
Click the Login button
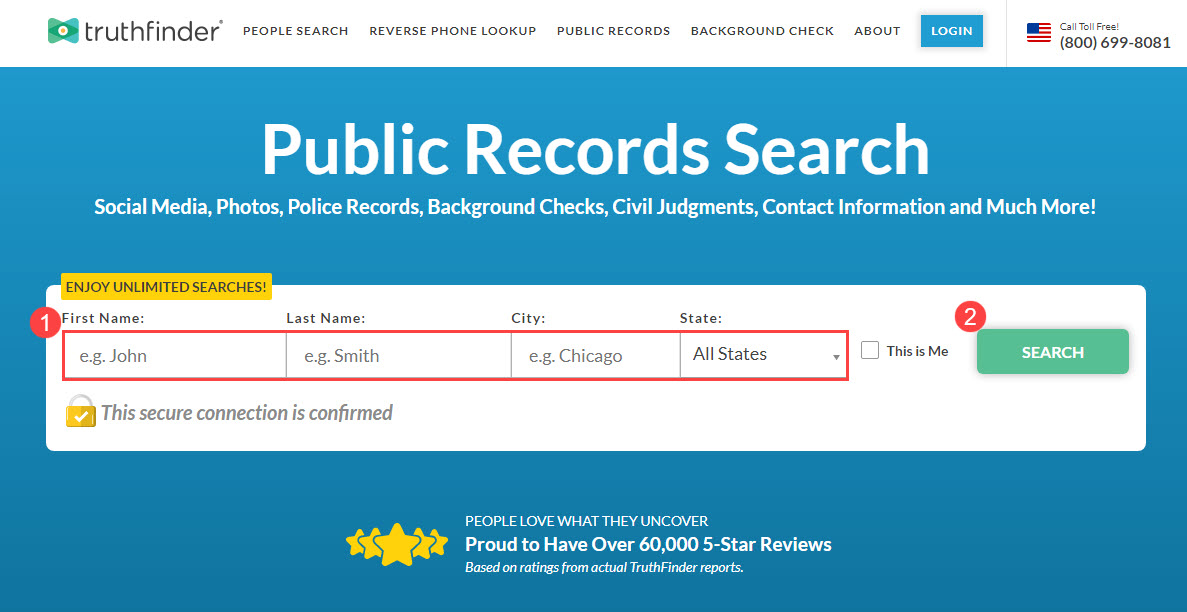952,31
